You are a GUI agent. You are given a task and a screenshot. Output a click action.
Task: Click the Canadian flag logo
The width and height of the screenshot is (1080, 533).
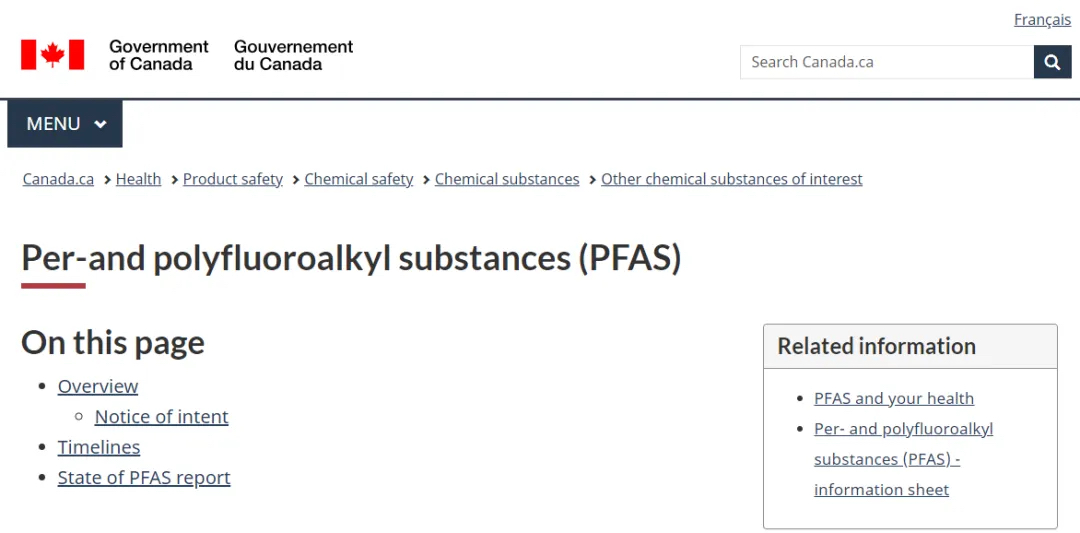(x=52, y=55)
